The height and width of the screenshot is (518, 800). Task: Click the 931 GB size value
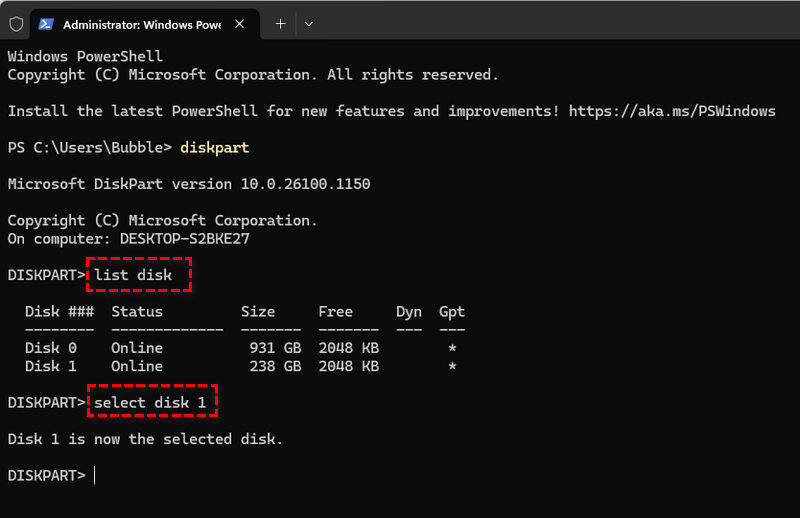pyautogui.click(x=275, y=348)
